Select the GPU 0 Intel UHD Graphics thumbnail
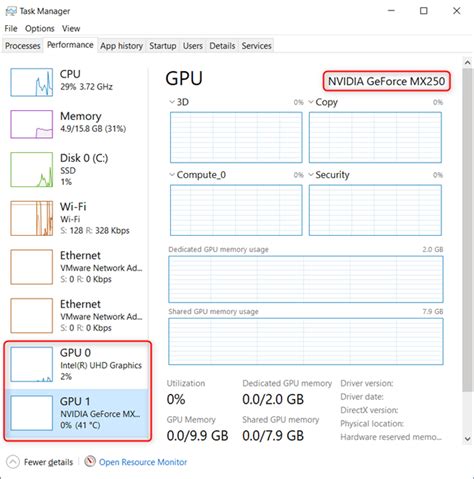The width and height of the screenshot is (474, 479). 31,364
